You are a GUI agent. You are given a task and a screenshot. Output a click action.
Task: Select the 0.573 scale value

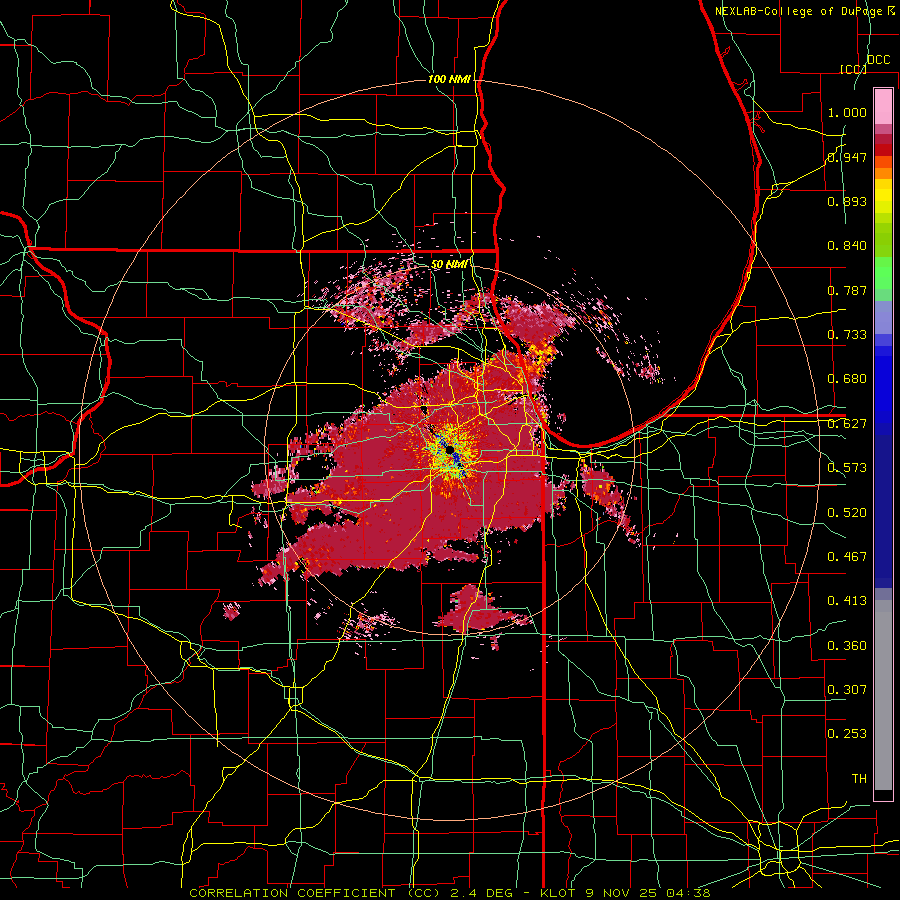[847, 468]
